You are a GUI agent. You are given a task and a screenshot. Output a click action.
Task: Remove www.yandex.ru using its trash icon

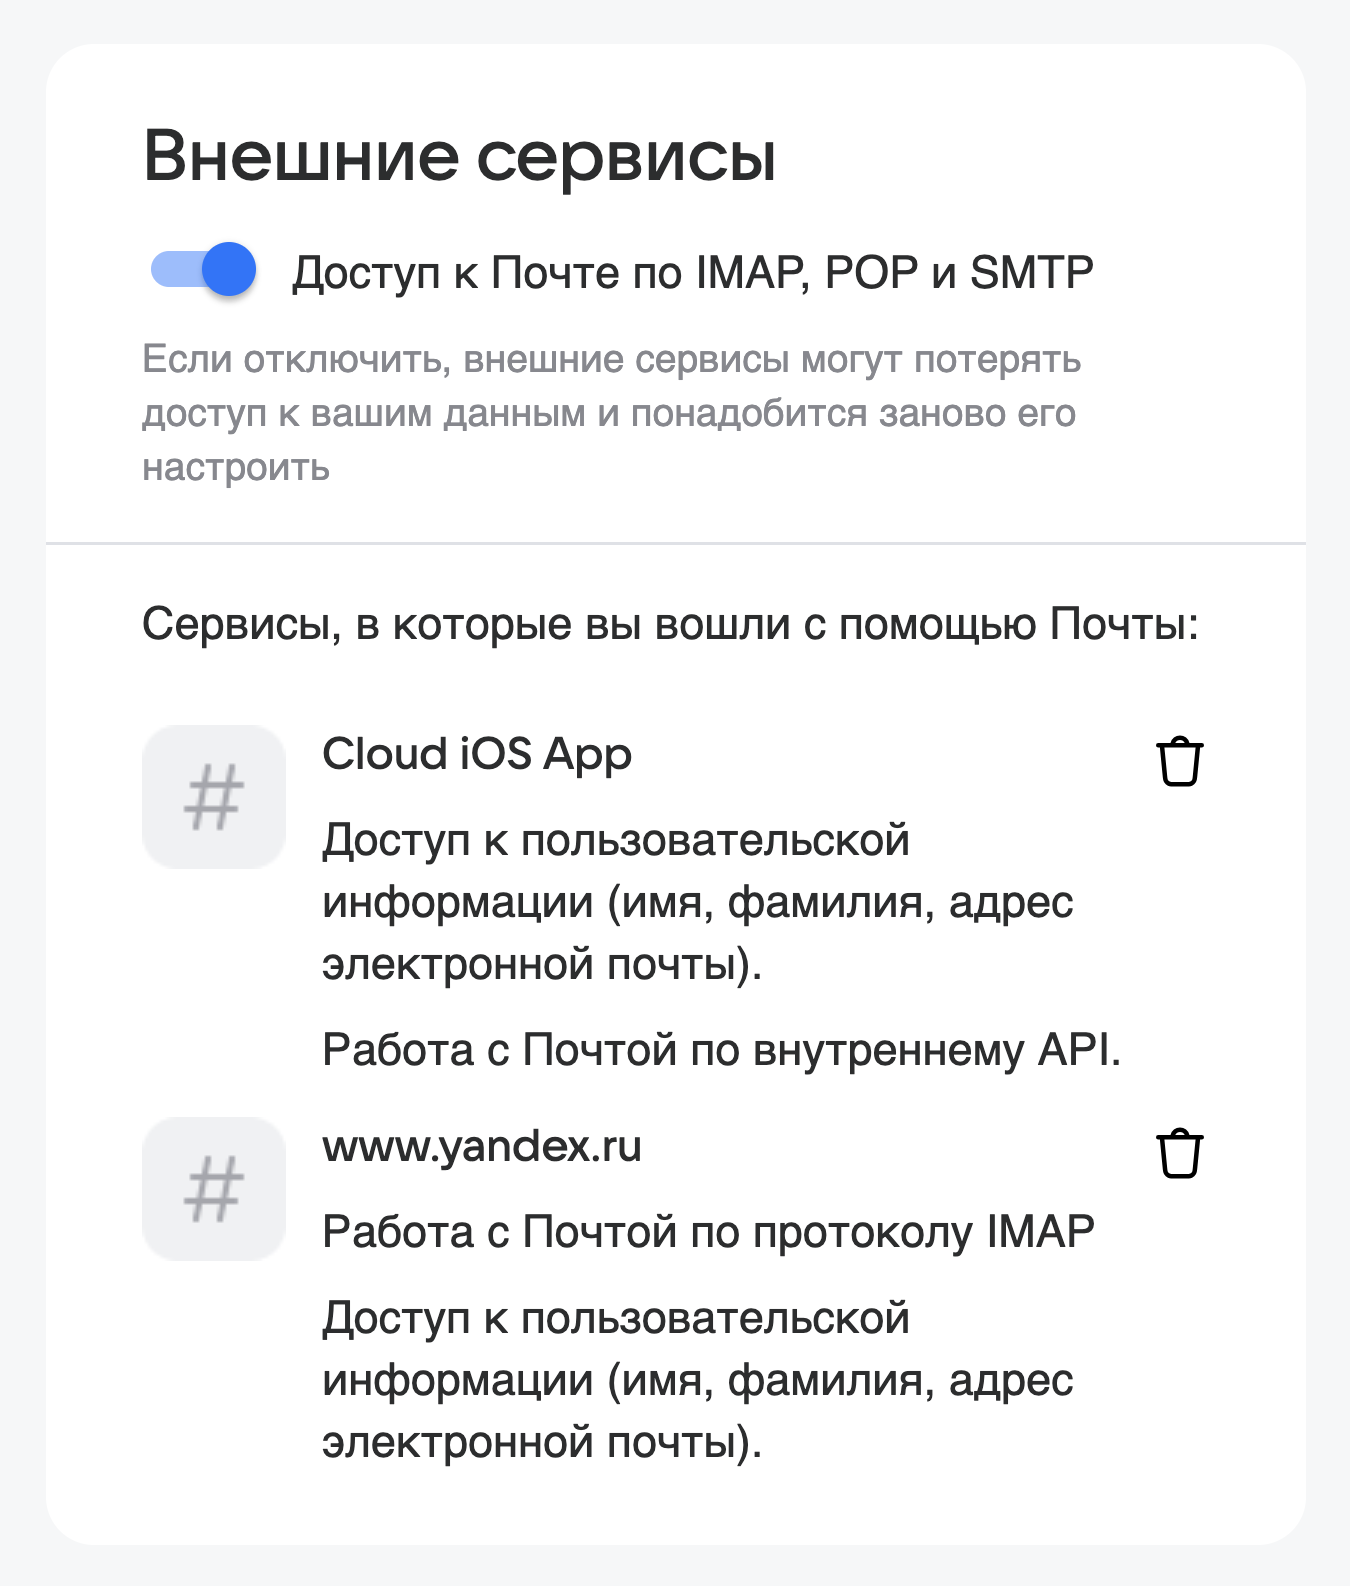1179,1155
